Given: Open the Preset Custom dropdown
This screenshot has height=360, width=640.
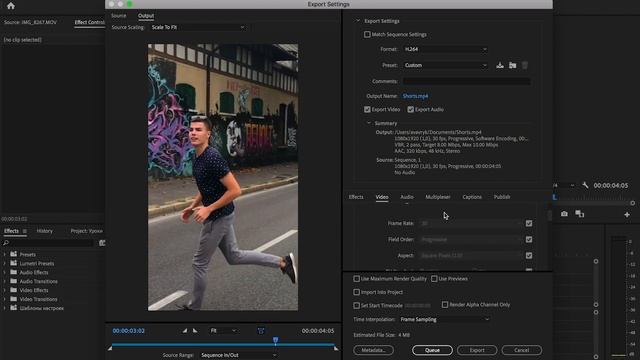Looking at the screenshot, I should tap(445, 65).
